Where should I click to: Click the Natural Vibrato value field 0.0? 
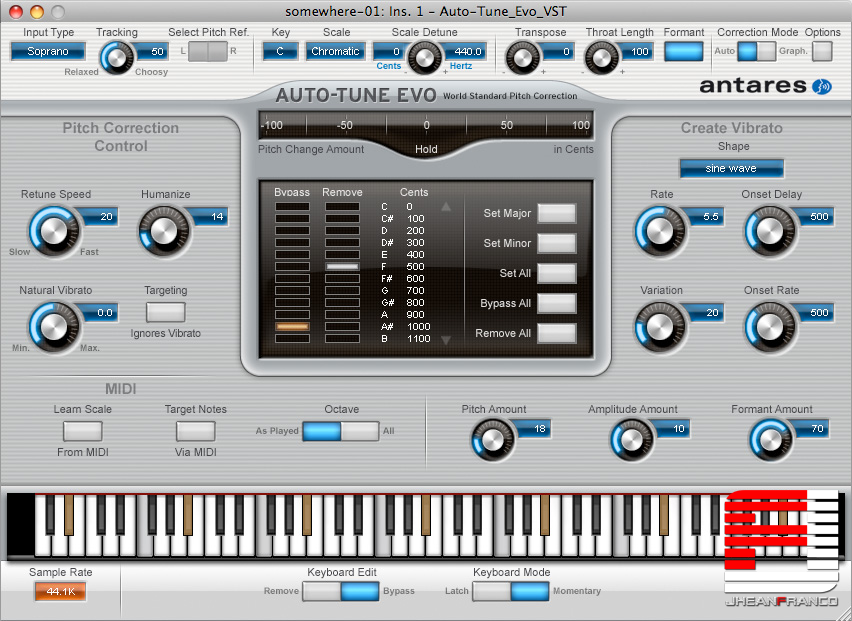(x=101, y=313)
